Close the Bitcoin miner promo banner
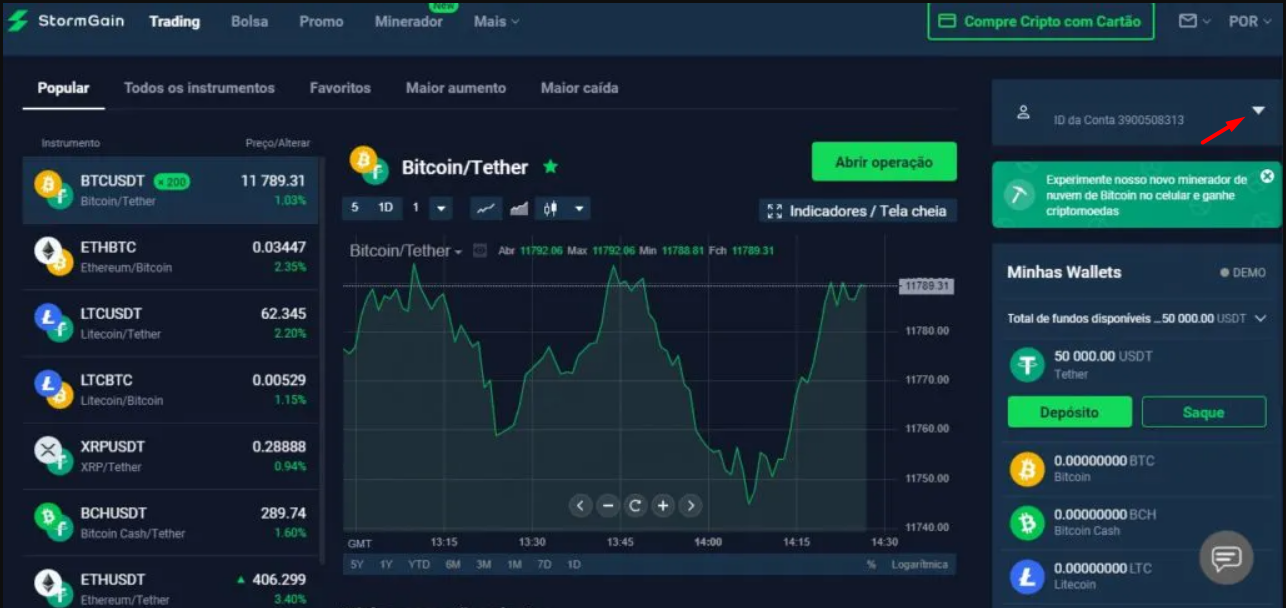This screenshot has width=1286, height=608. click(x=1267, y=176)
